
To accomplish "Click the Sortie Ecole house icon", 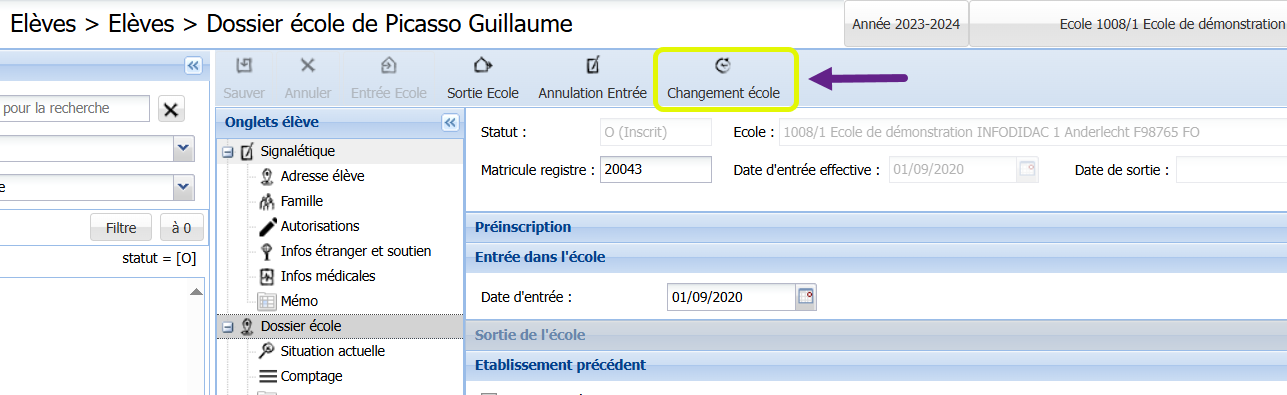I will click(483, 66).
